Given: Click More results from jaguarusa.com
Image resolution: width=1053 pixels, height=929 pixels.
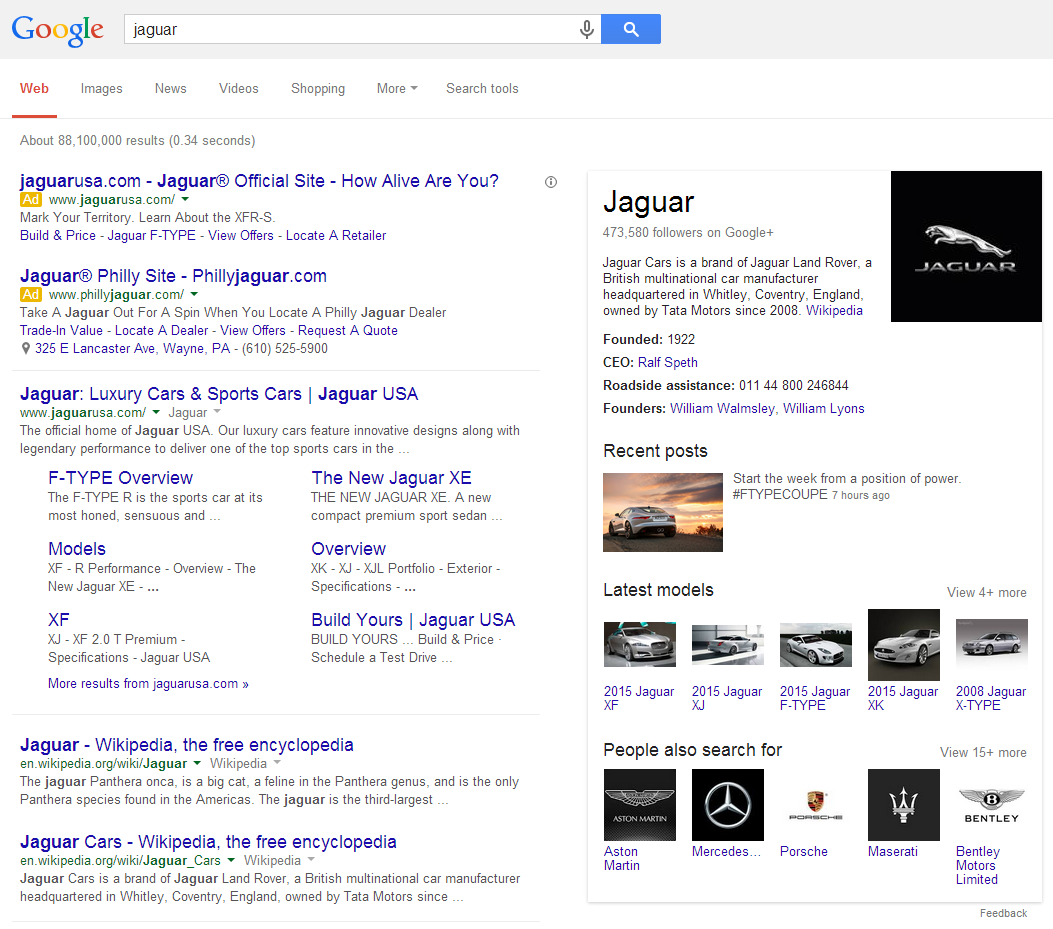Looking at the screenshot, I should [148, 683].
